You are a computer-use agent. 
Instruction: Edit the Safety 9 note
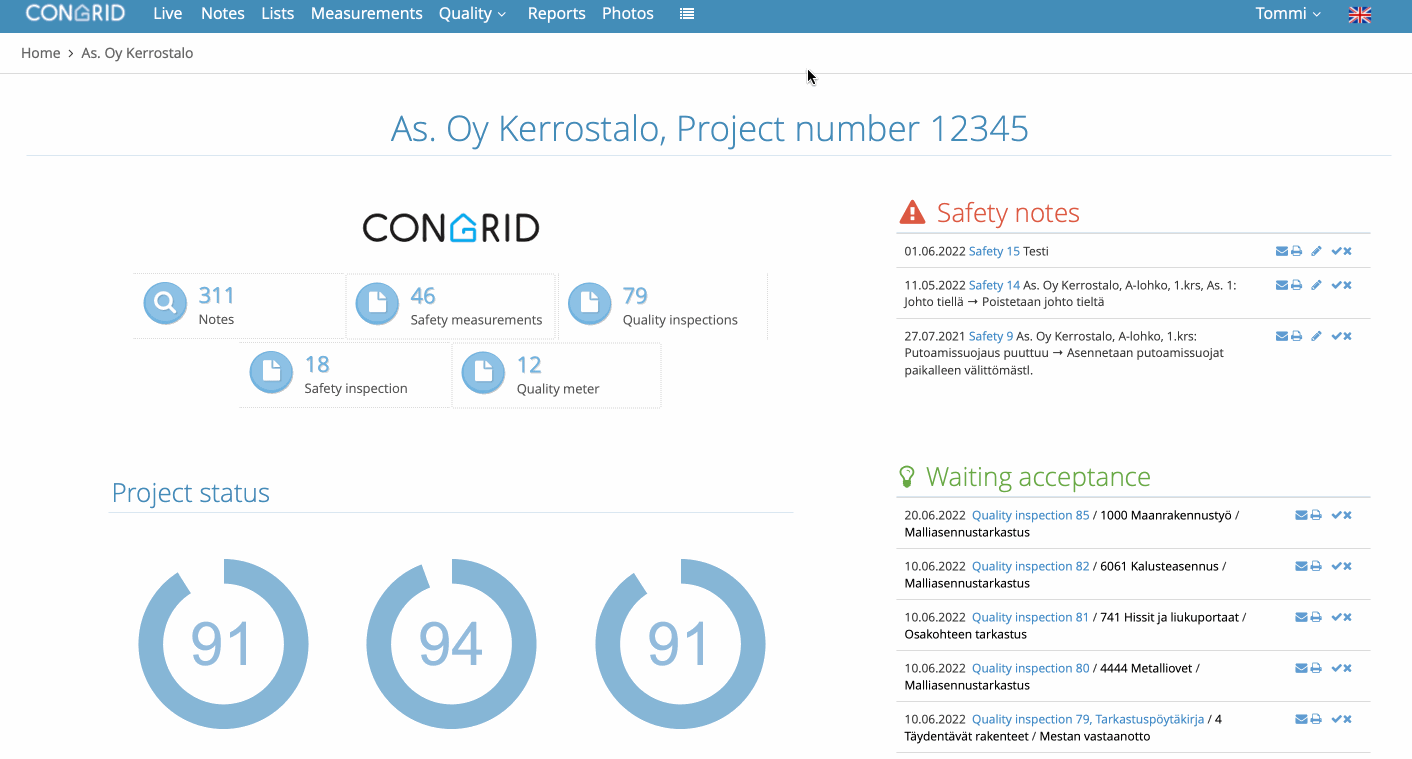(1316, 337)
